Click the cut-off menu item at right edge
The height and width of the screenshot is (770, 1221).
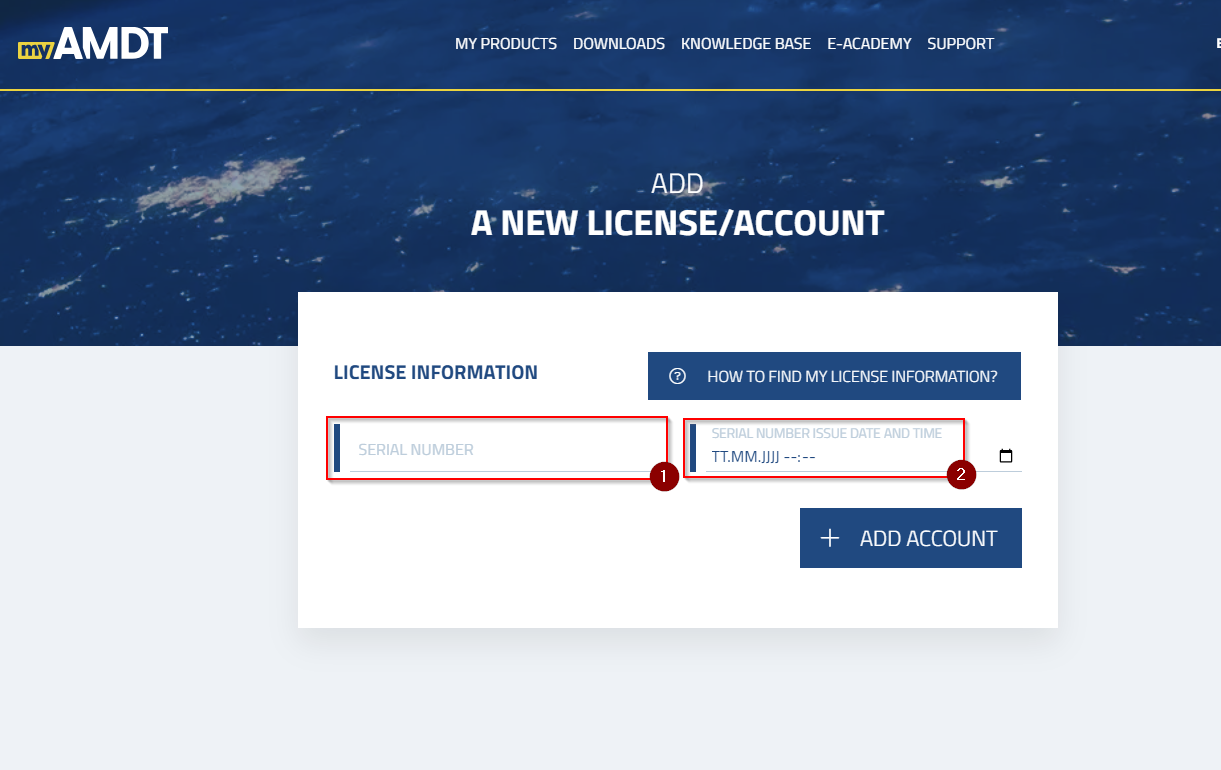[1217, 44]
